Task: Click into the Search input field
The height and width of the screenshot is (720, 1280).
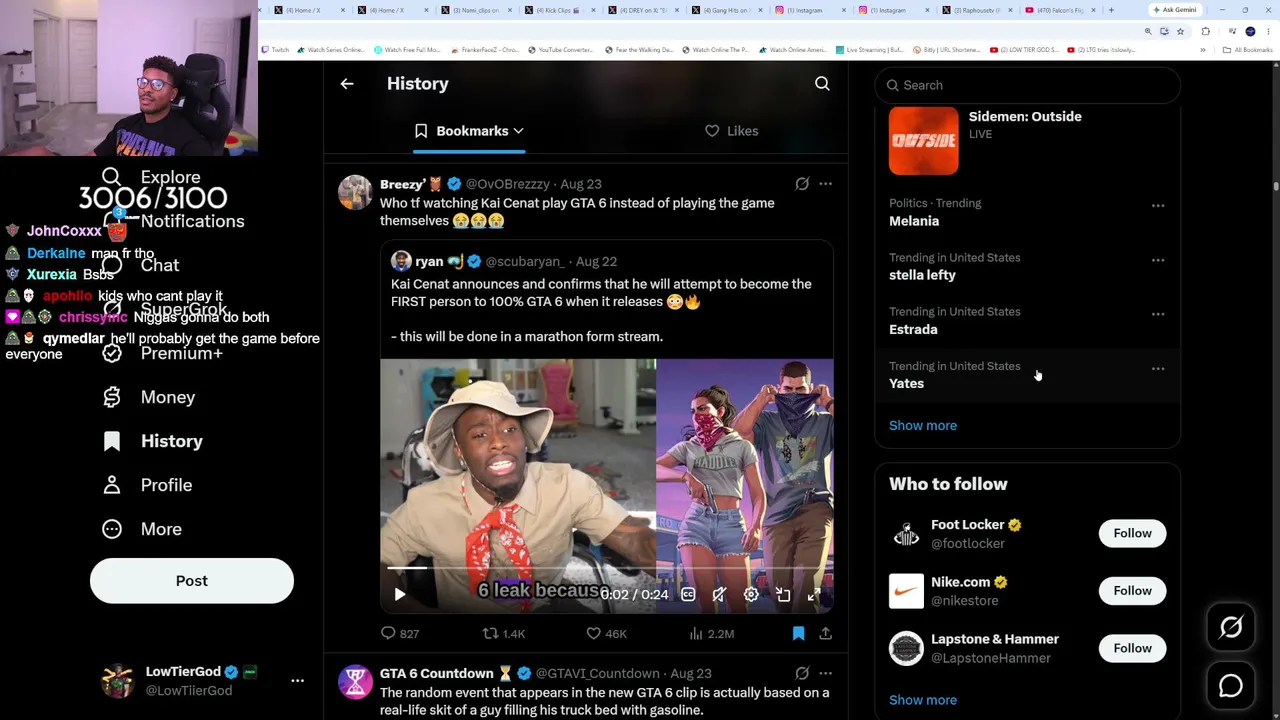Action: pos(1028,85)
